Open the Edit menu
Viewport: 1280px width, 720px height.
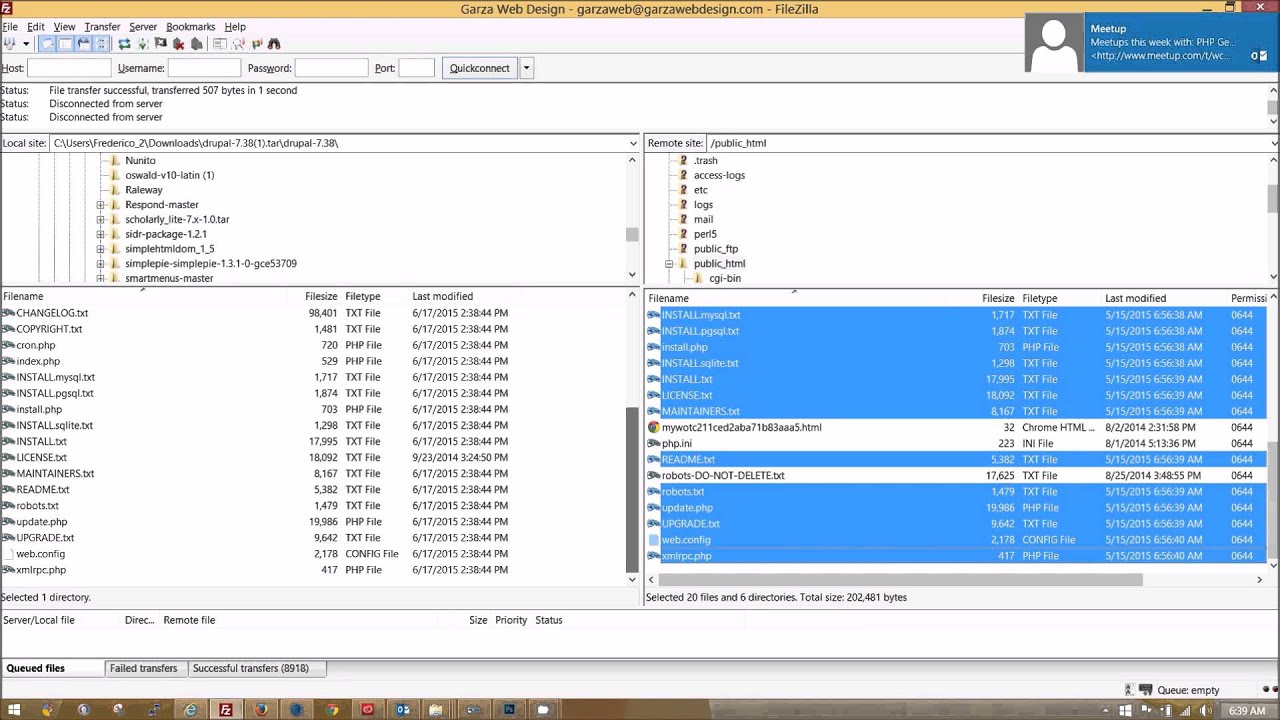click(36, 27)
